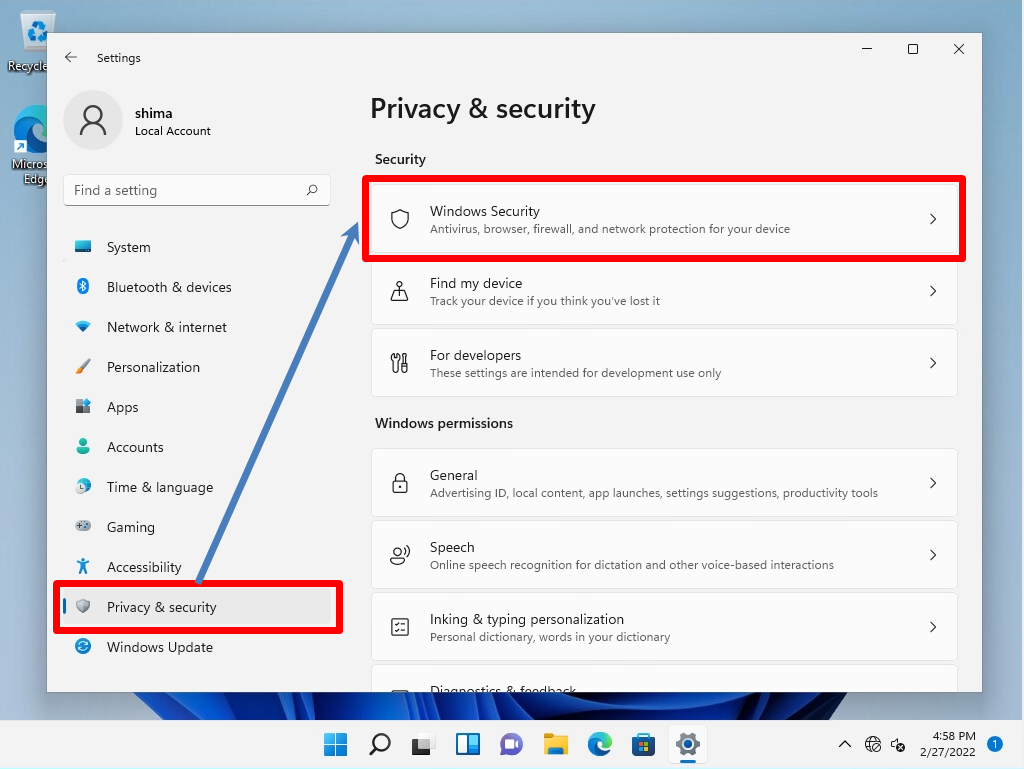The height and width of the screenshot is (769, 1024).
Task: Open the notification badge in taskbar
Action: click(x=995, y=744)
